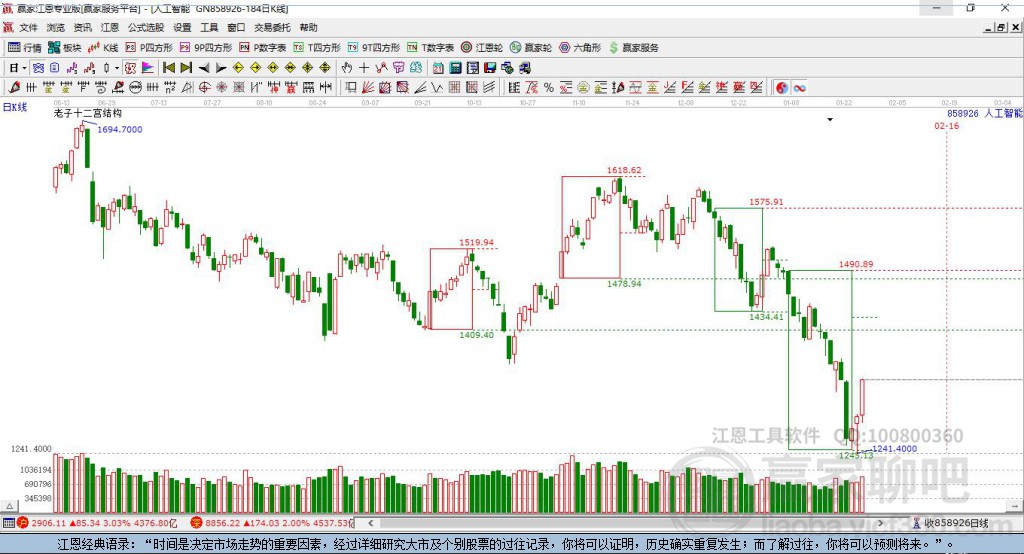Open the 设置 menu
Image resolution: width=1024 pixels, height=554 pixels.
[182, 27]
